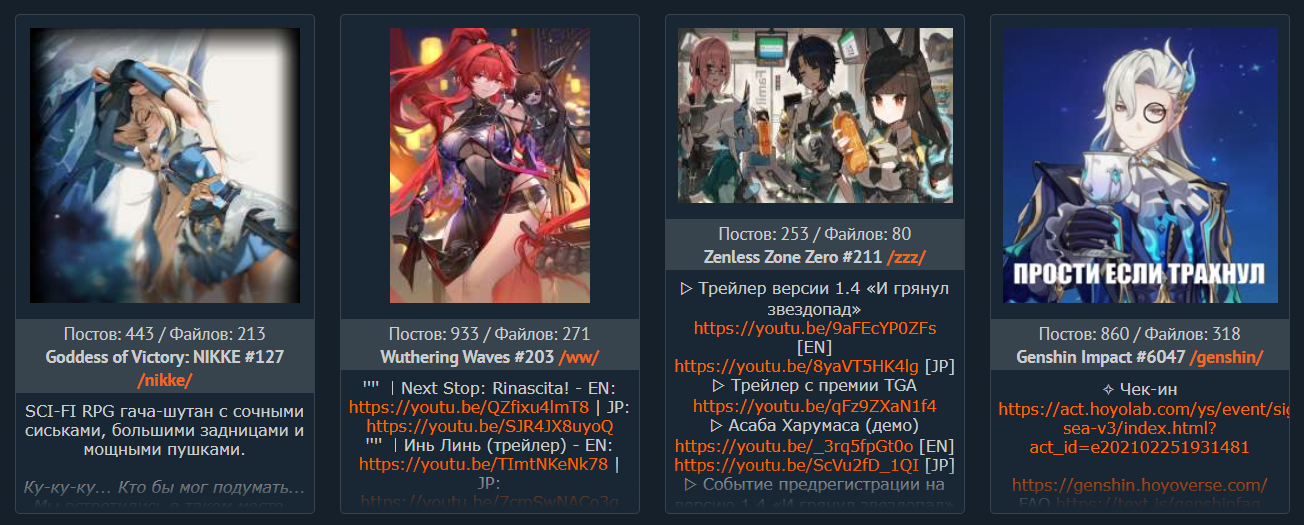Open the Wuthering Waves red-haired character thumbnail
The width and height of the screenshot is (1304, 525).
[x=490, y=165]
